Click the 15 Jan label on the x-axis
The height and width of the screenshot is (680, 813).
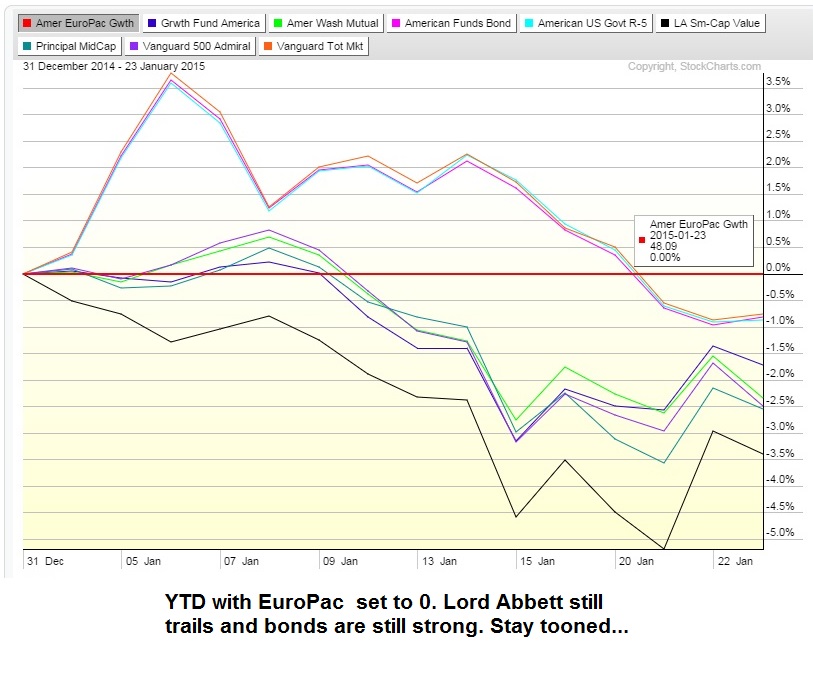(538, 561)
